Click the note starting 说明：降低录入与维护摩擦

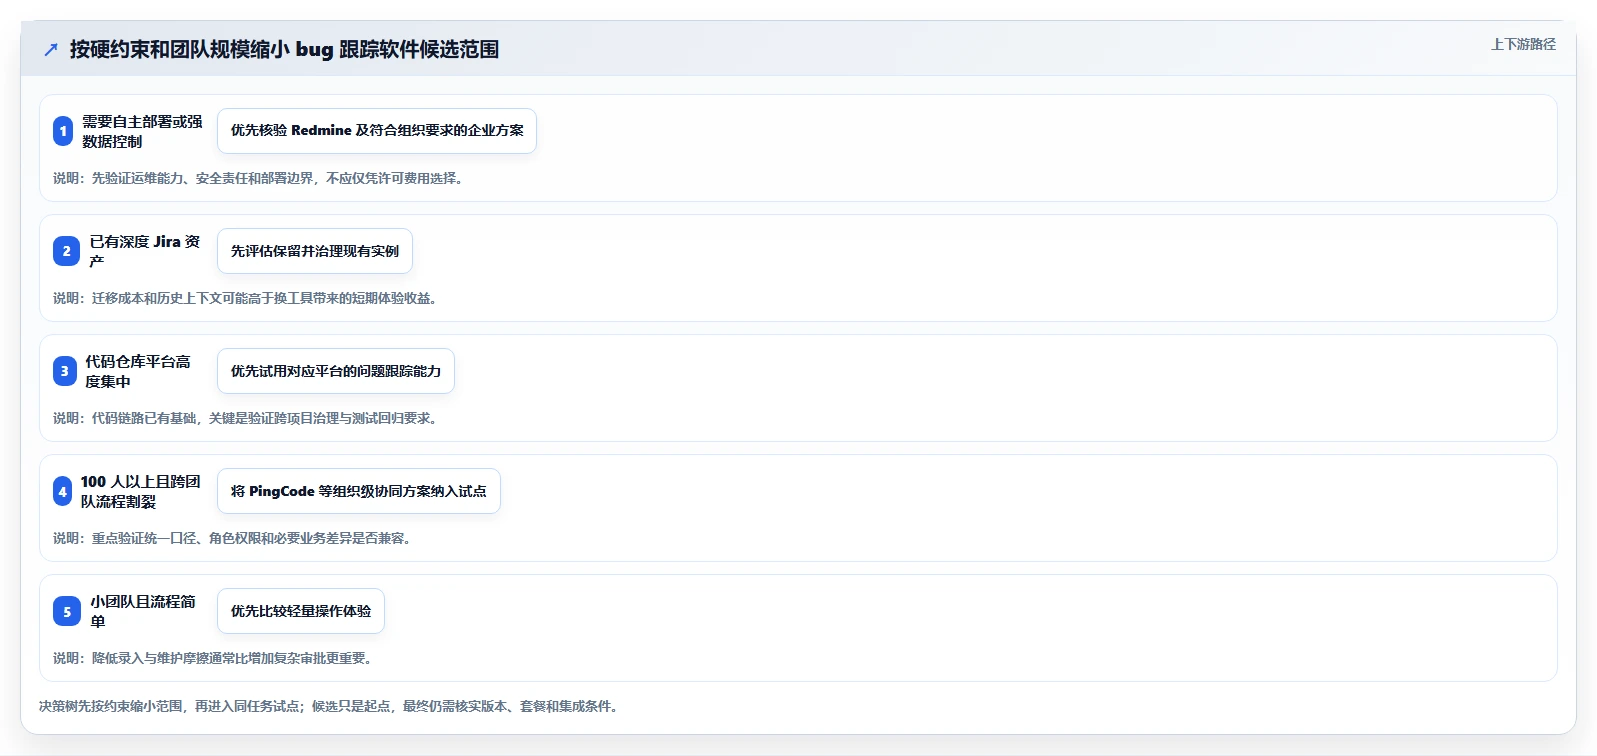[x=213, y=658]
